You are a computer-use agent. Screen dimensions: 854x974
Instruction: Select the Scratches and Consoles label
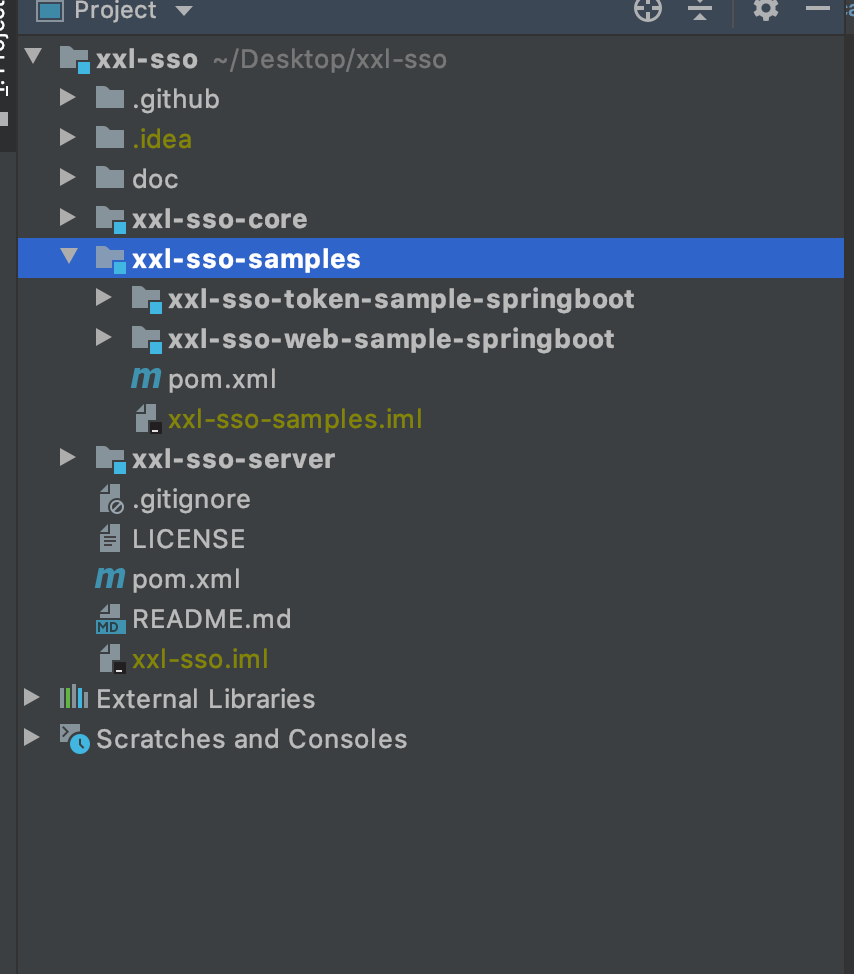[252, 739]
